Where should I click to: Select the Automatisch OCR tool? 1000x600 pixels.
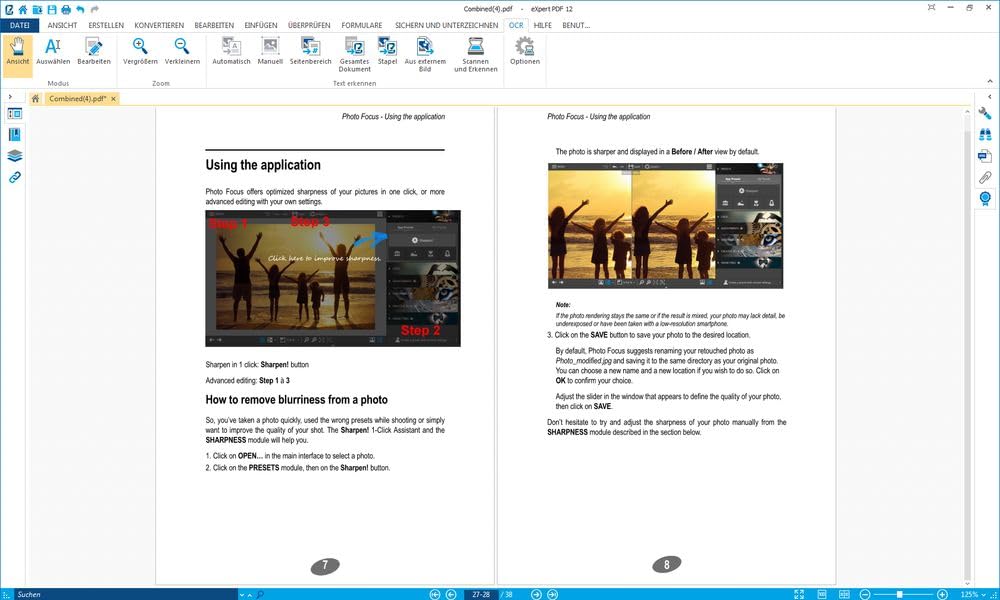231,50
